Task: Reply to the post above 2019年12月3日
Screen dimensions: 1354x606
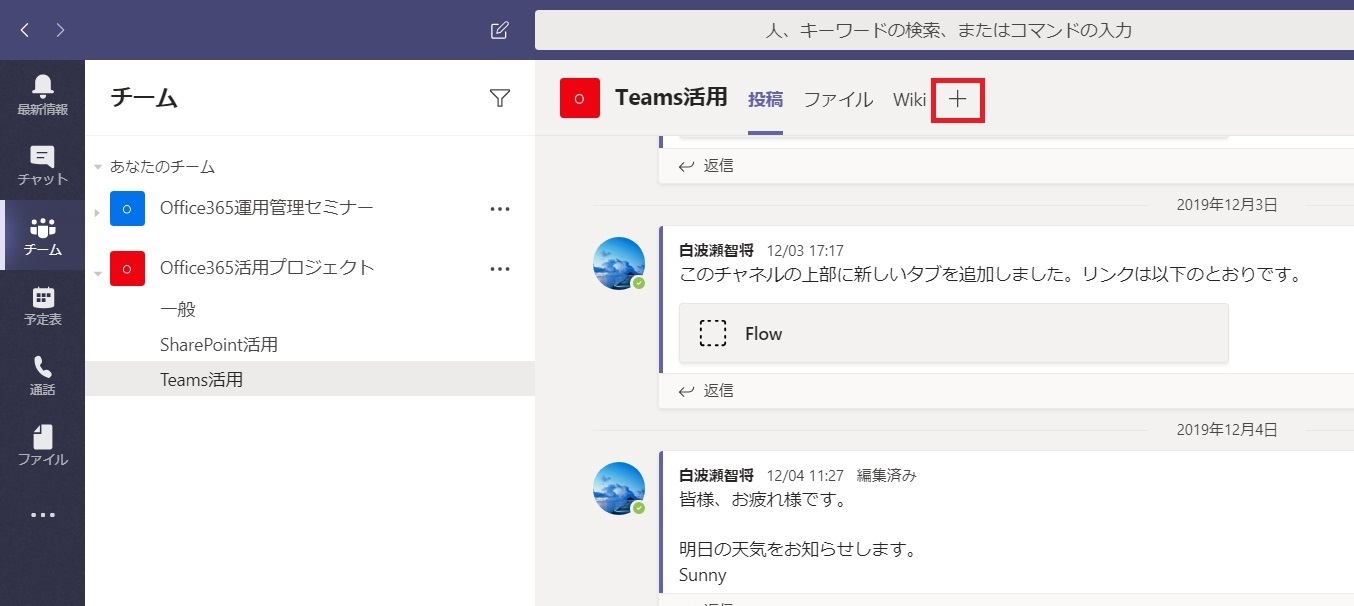Action: click(x=706, y=165)
